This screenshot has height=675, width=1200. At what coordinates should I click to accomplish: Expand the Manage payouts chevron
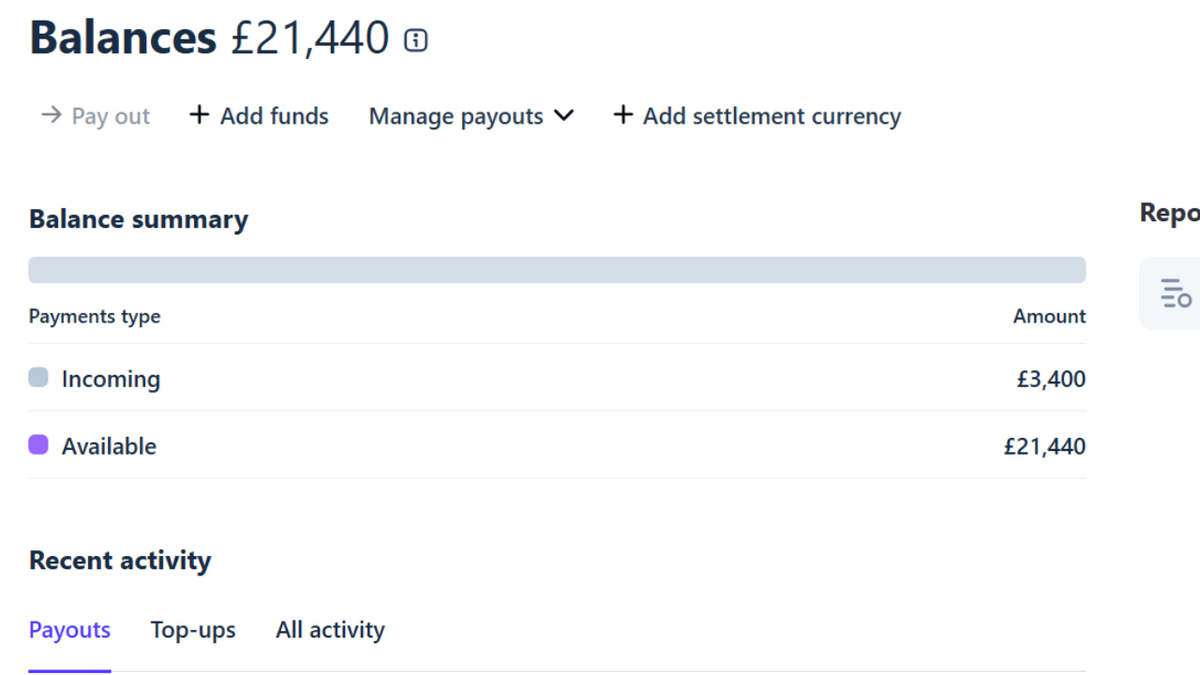click(564, 116)
